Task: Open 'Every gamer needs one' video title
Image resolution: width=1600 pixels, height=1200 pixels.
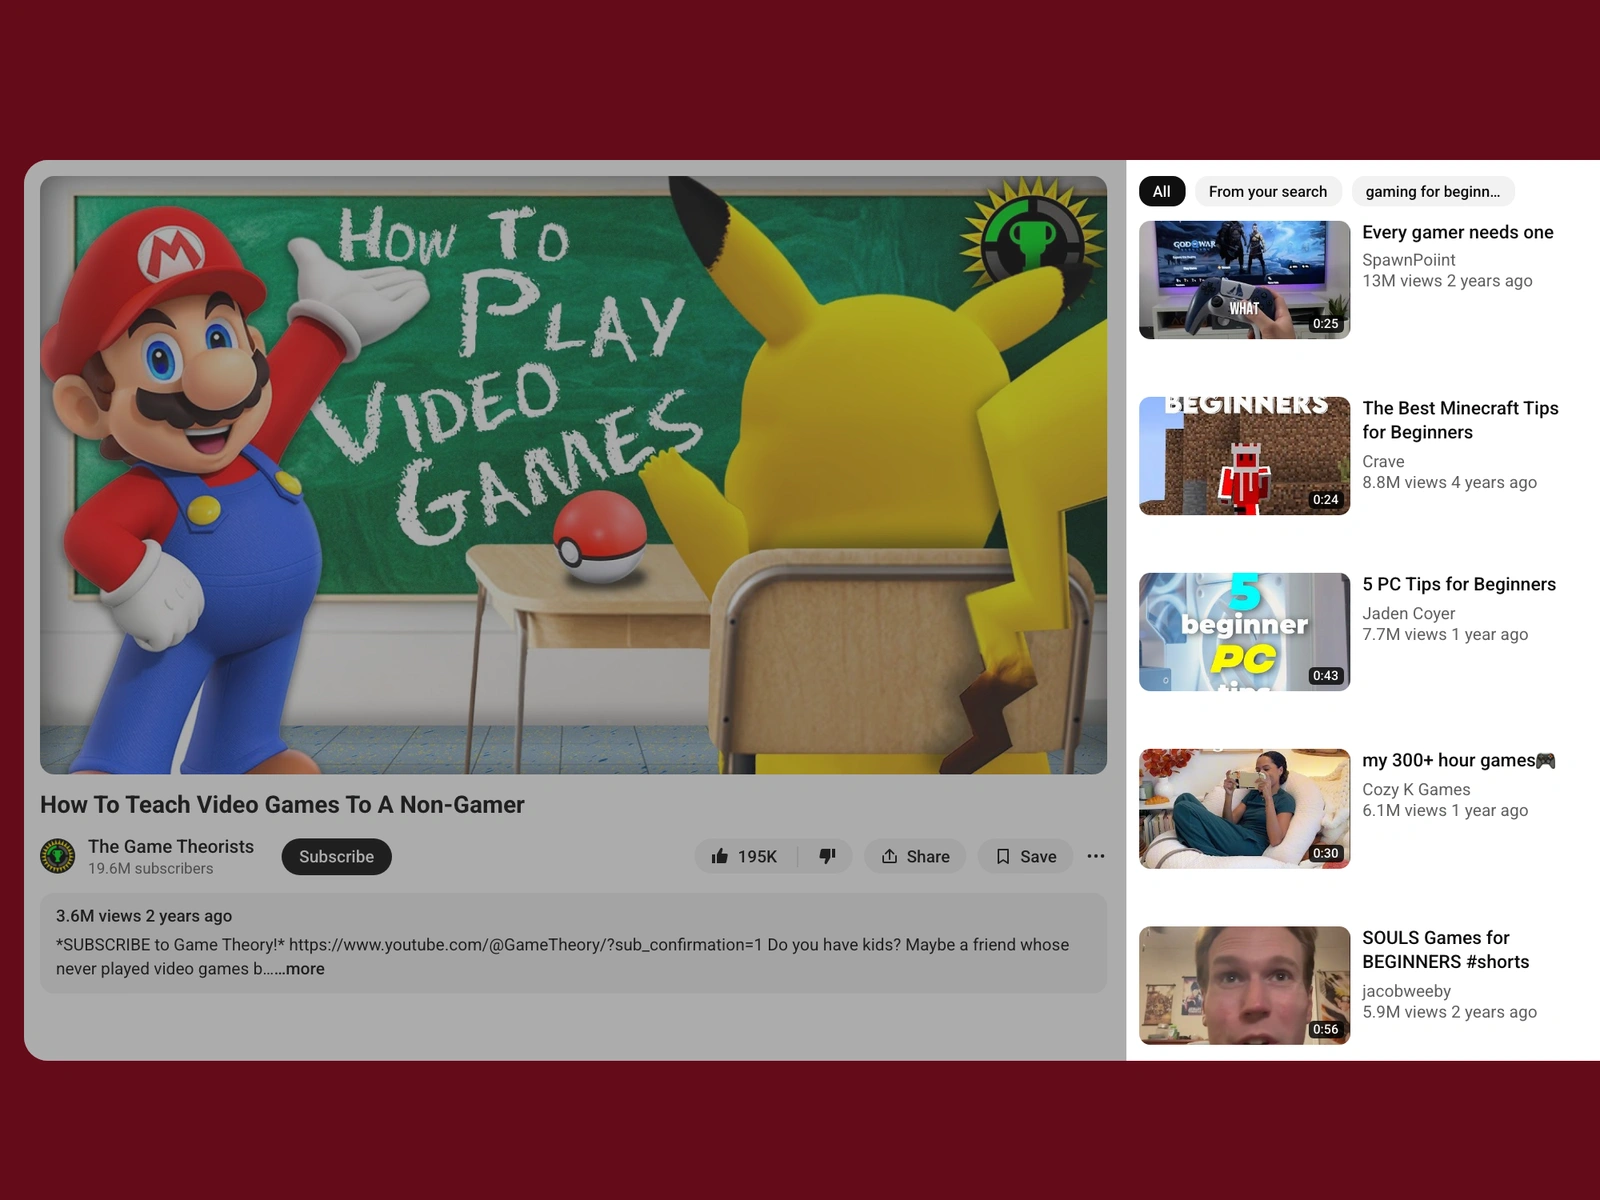Action: pos(1457,232)
